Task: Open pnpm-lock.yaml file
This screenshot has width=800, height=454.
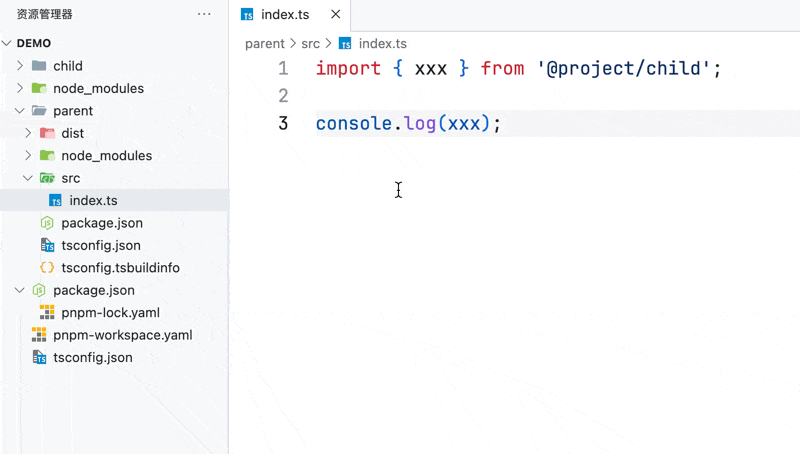Action: [x=111, y=313]
